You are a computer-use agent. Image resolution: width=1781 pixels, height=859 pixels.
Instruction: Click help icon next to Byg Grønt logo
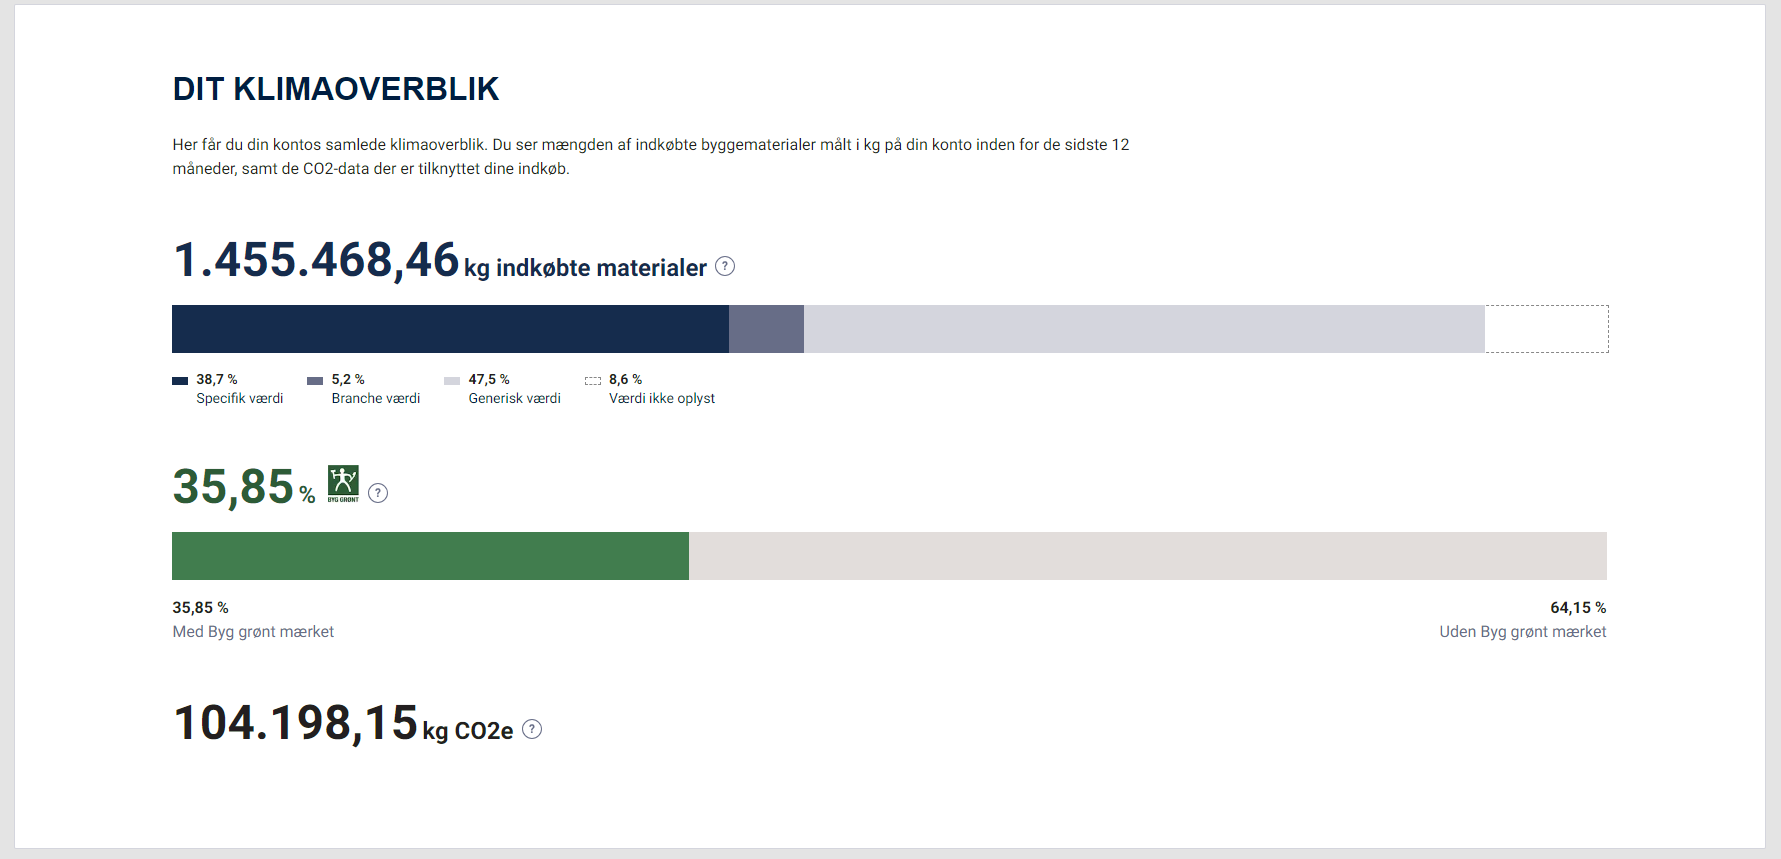tap(378, 493)
